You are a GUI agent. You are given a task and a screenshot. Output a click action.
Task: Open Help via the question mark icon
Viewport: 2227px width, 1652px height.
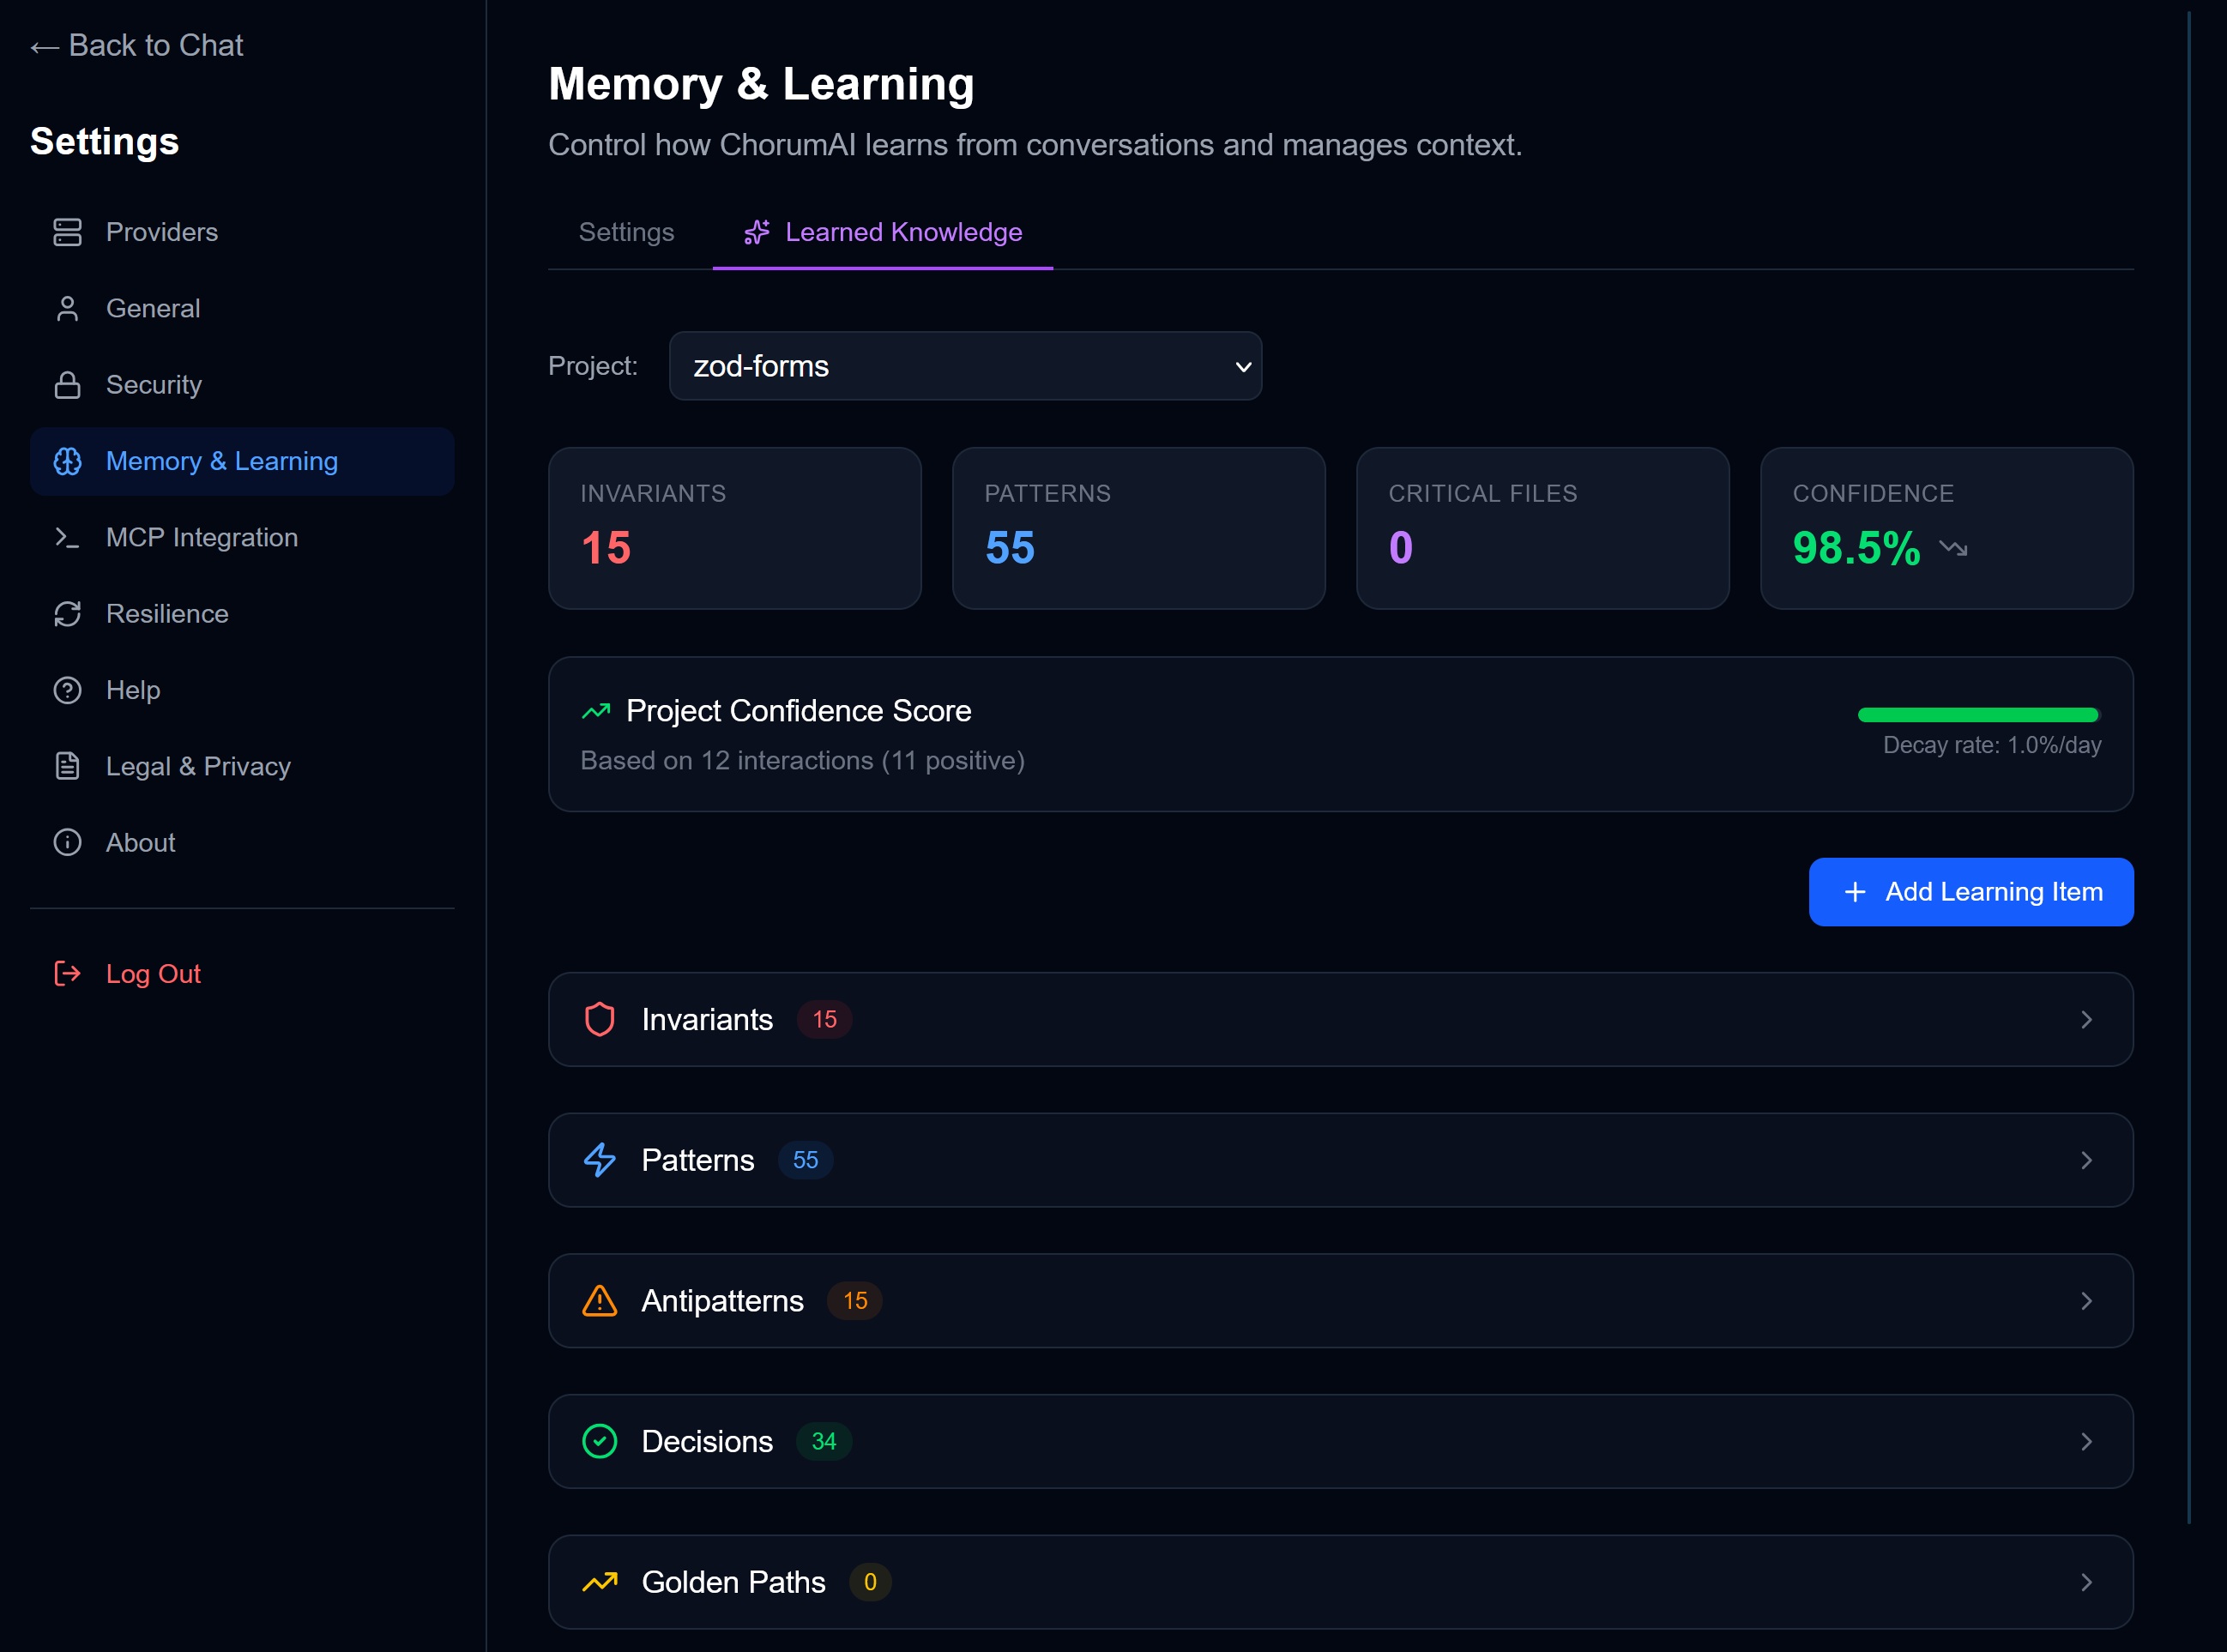(67, 689)
